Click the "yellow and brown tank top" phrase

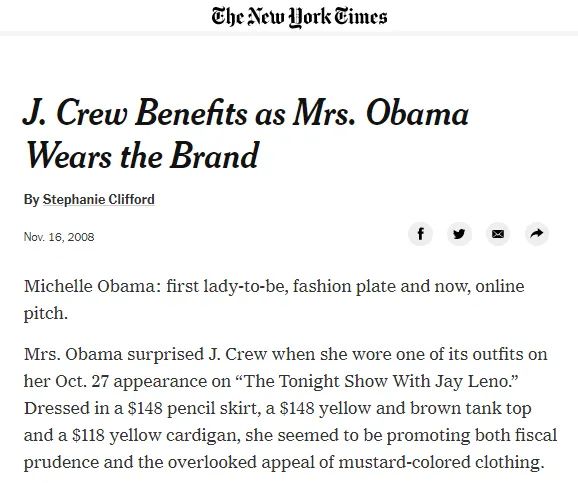click(425, 409)
